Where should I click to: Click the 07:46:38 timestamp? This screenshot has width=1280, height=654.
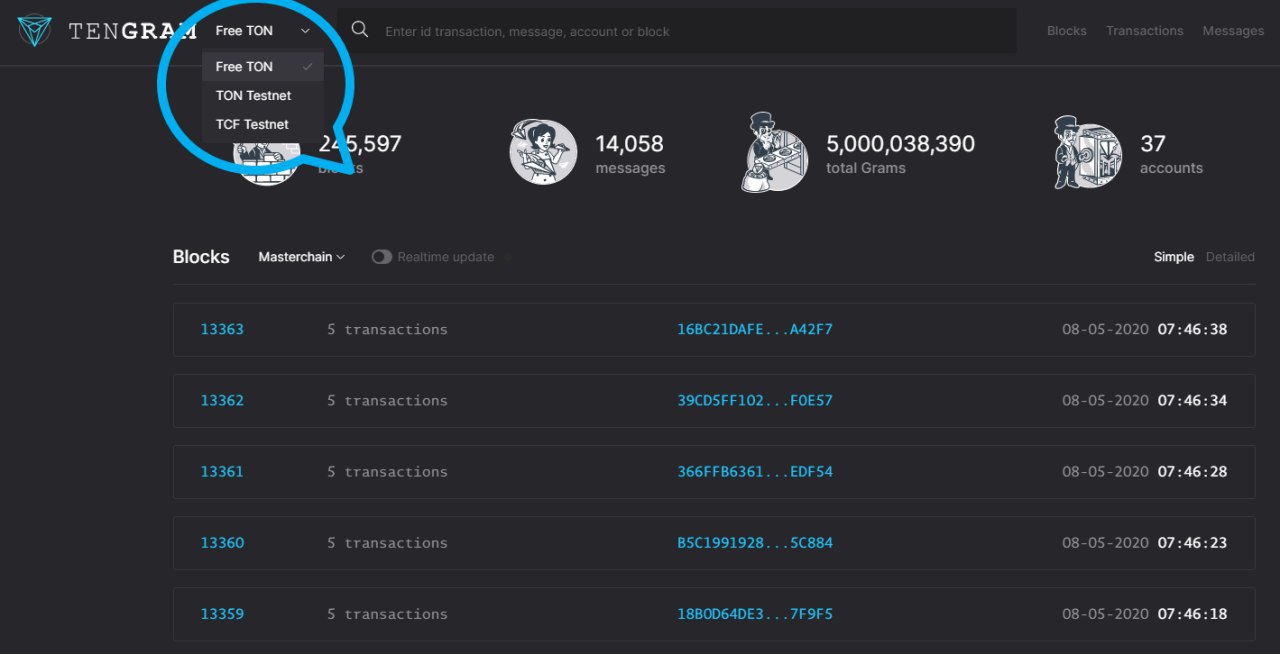click(x=1192, y=329)
